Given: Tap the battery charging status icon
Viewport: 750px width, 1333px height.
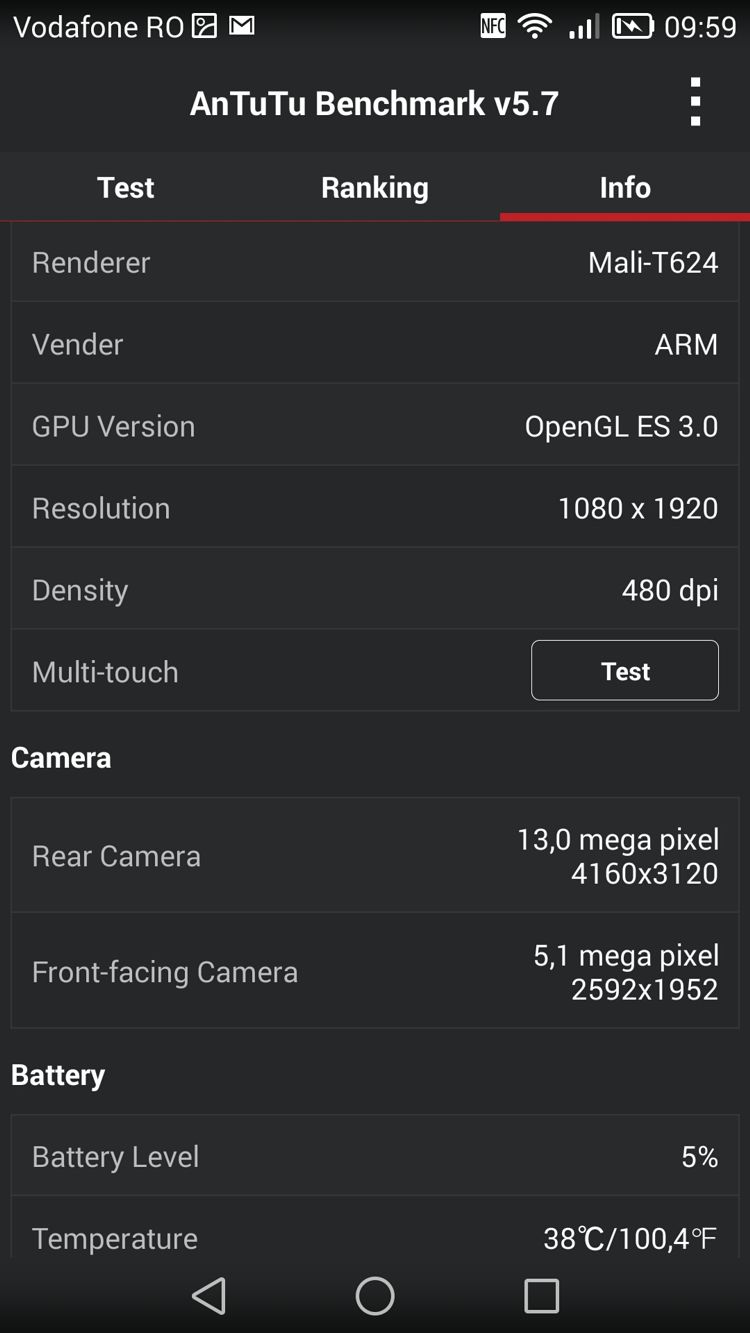Looking at the screenshot, I should pyautogui.click(x=632, y=26).
